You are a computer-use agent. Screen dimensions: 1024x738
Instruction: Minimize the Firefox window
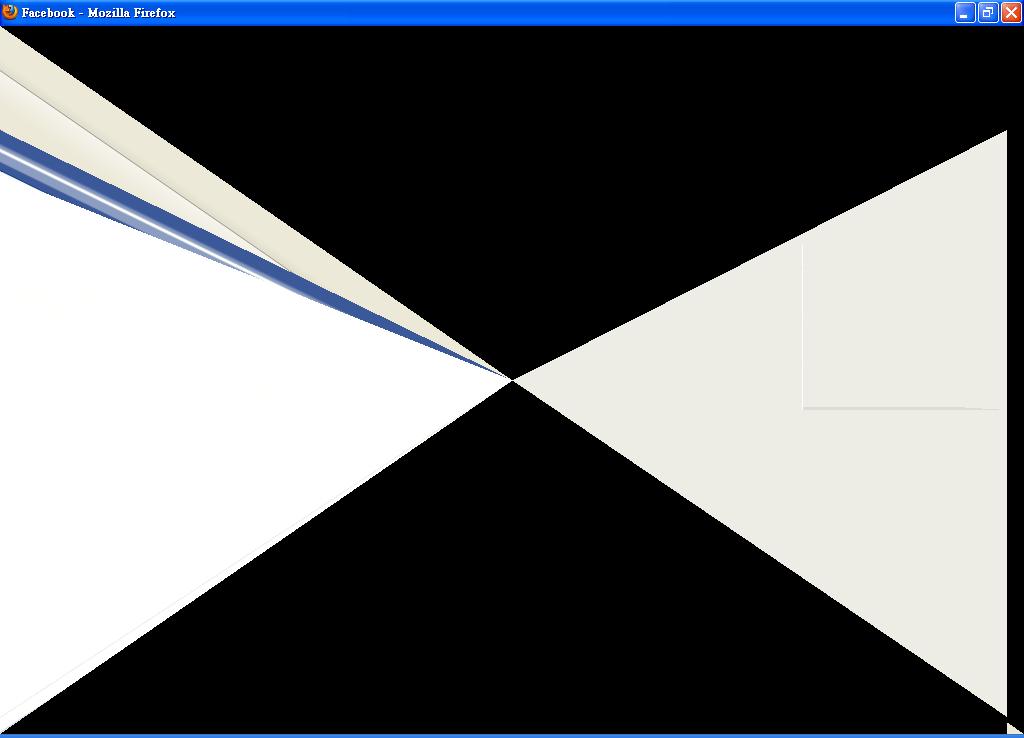[964, 13]
